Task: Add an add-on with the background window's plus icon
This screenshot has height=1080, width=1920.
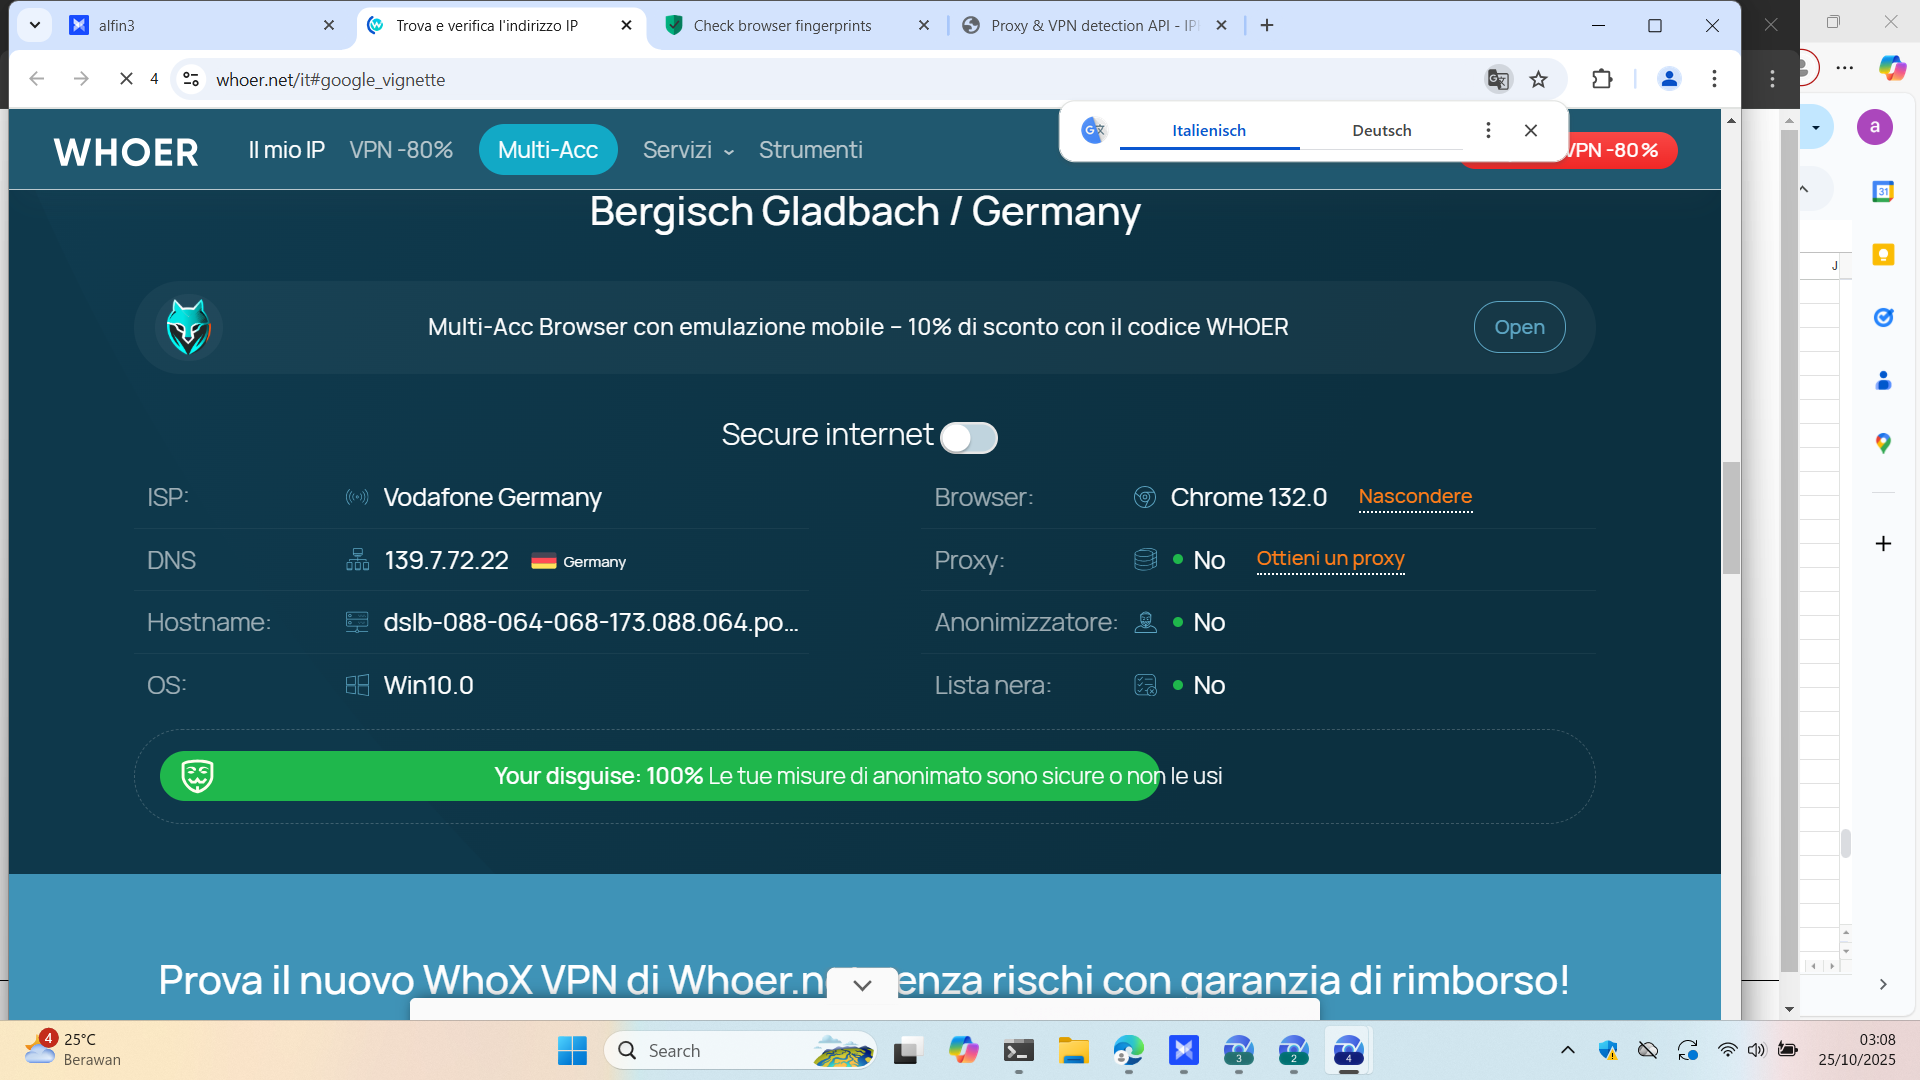Action: click(x=1883, y=543)
